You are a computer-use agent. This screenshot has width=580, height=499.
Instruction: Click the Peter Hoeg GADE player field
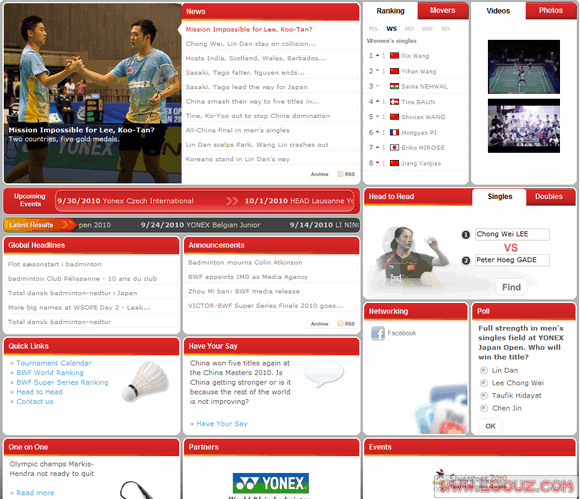(512, 260)
